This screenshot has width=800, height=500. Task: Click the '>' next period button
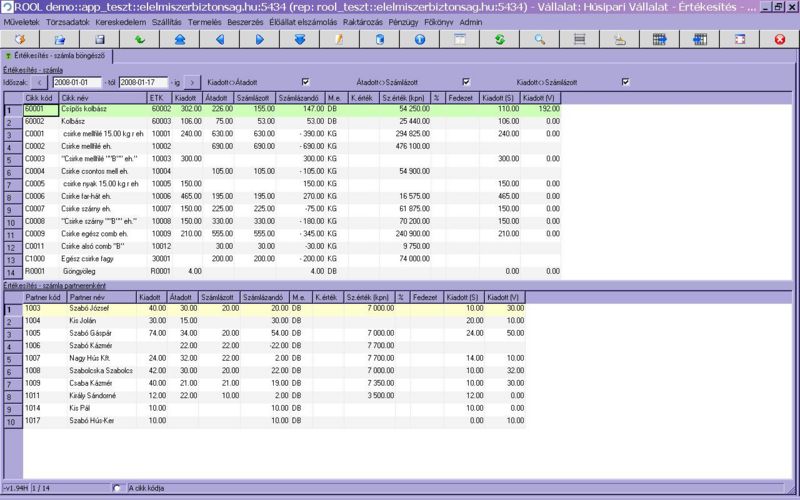point(193,82)
